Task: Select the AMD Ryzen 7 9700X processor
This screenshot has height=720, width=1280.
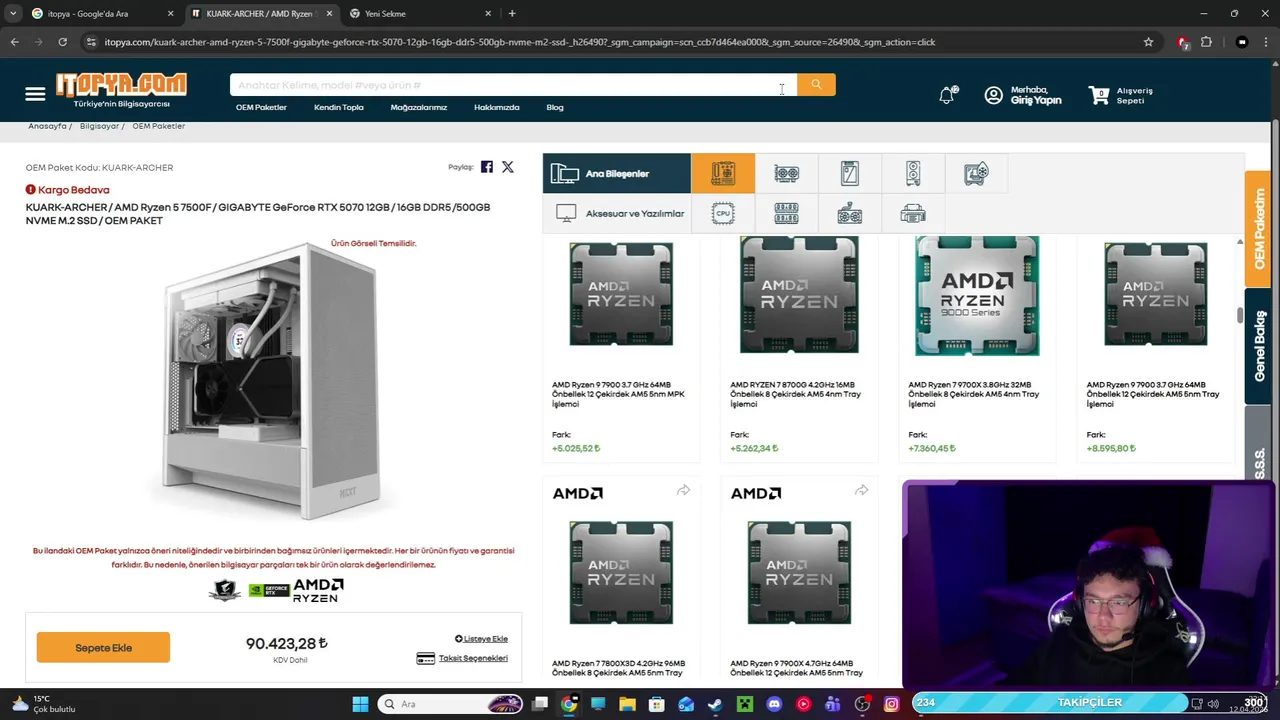Action: pyautogui.click(x=977, y=350)
